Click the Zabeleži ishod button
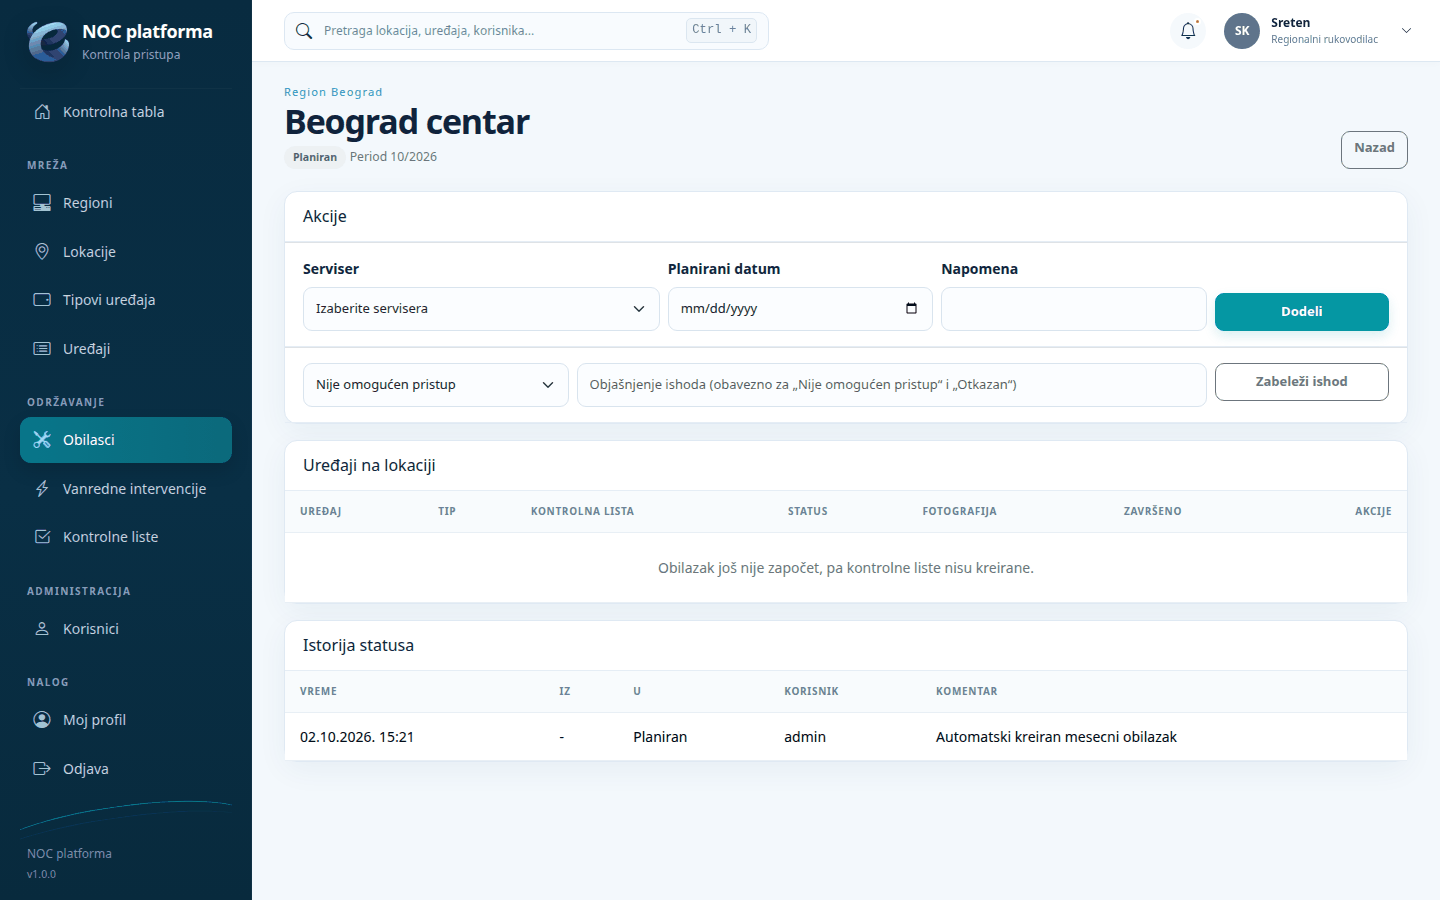The image size is (1440, 900). [x=1302, y=382]
